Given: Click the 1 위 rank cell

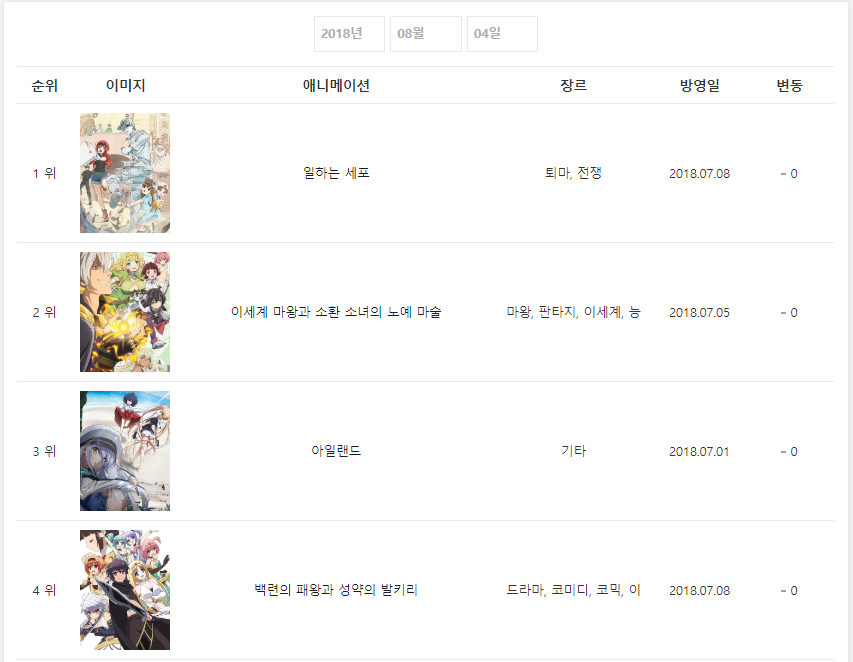Looking at the screenshot, I should 45,174.
